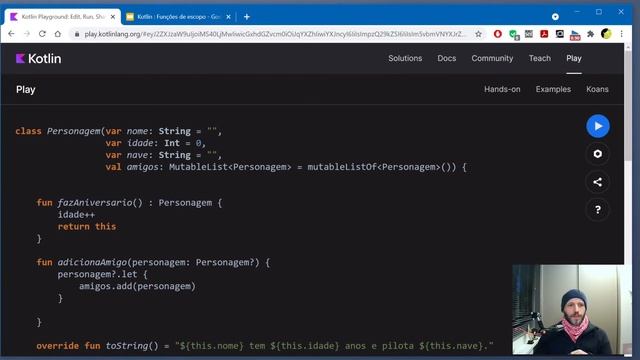Close the Kotlin Playground tab
Screen dimensions: 640x360
tap(113, 17)
